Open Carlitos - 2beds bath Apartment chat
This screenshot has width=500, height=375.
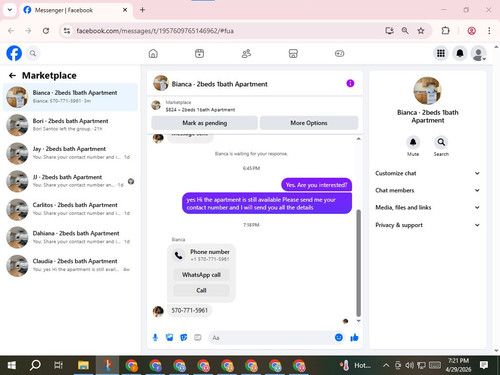[x=70, y=209]
